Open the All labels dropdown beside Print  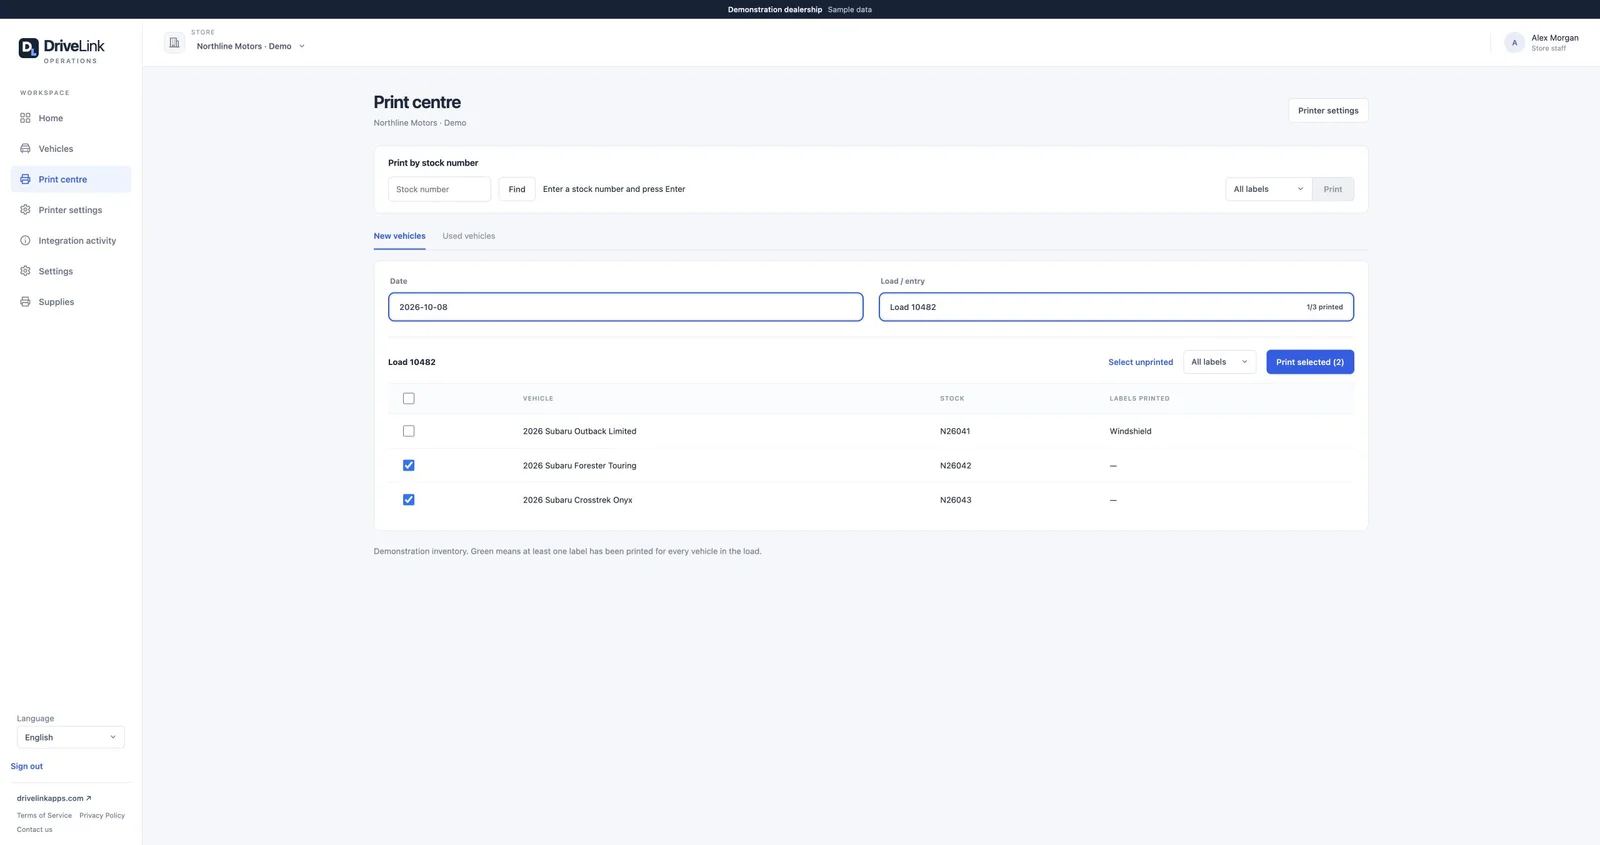[1268, 189]
